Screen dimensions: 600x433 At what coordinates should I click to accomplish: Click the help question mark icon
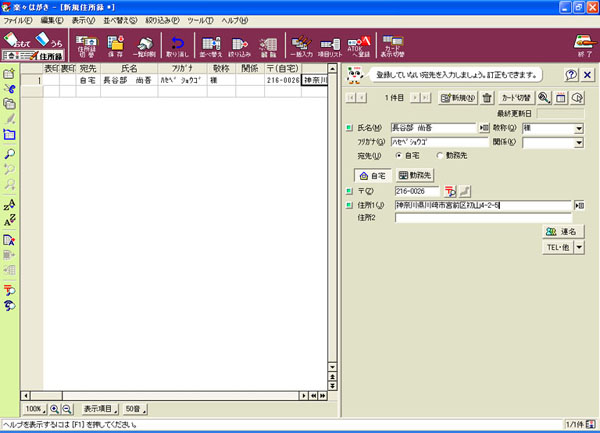(570, 75)
